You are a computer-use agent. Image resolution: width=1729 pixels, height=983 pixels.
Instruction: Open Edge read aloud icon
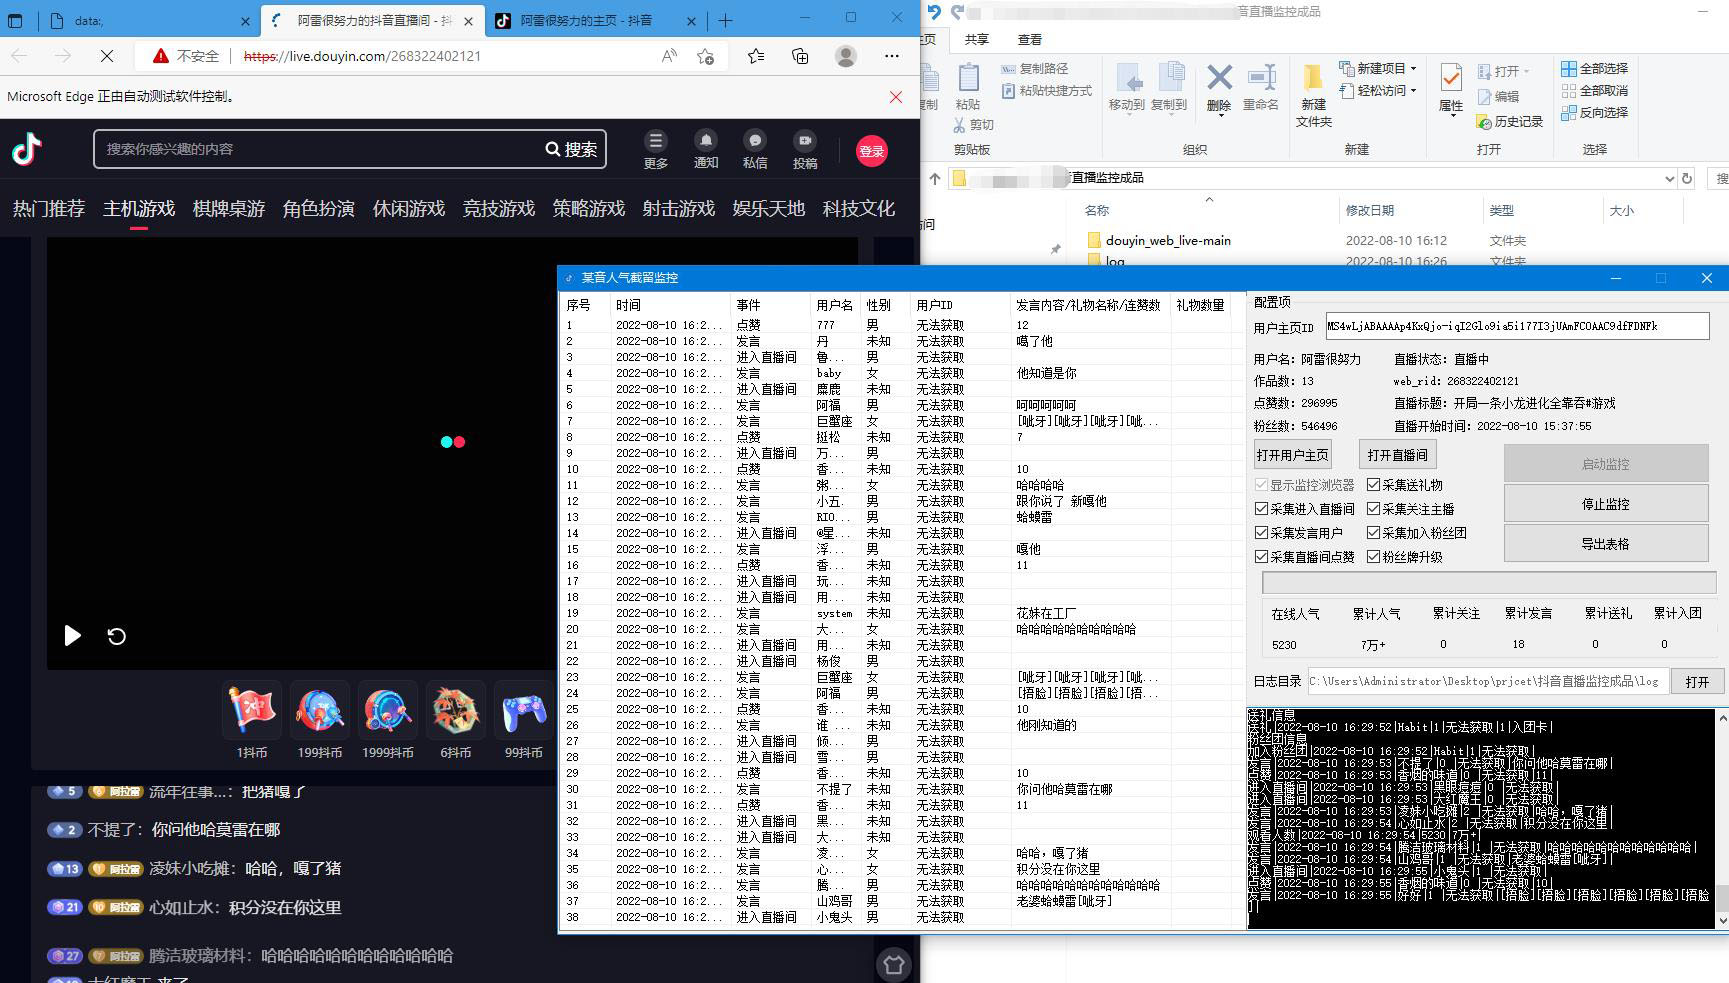click(669, 56)
